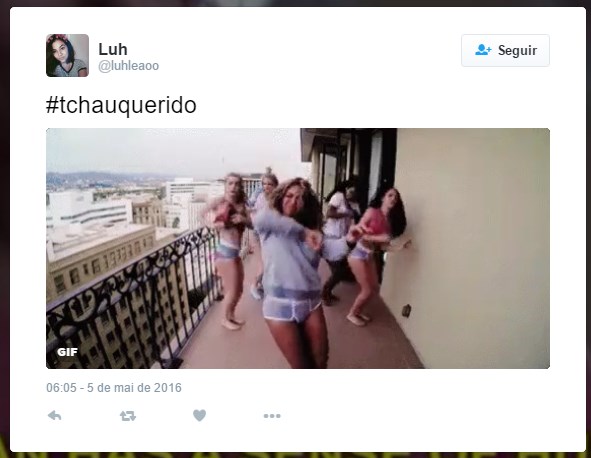This screenshot has width=591, height=458.
Task: Open the #tchauquerido hashtag
Action: click(x=121, y=105)
